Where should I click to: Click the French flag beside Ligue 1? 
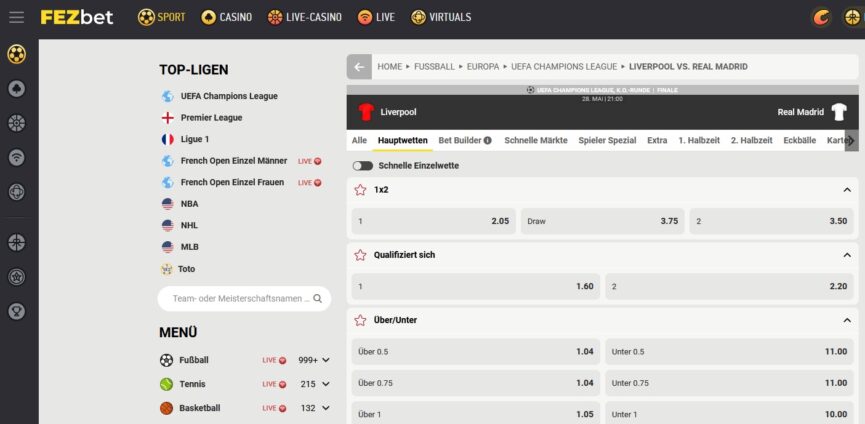(x=168, y=139)
